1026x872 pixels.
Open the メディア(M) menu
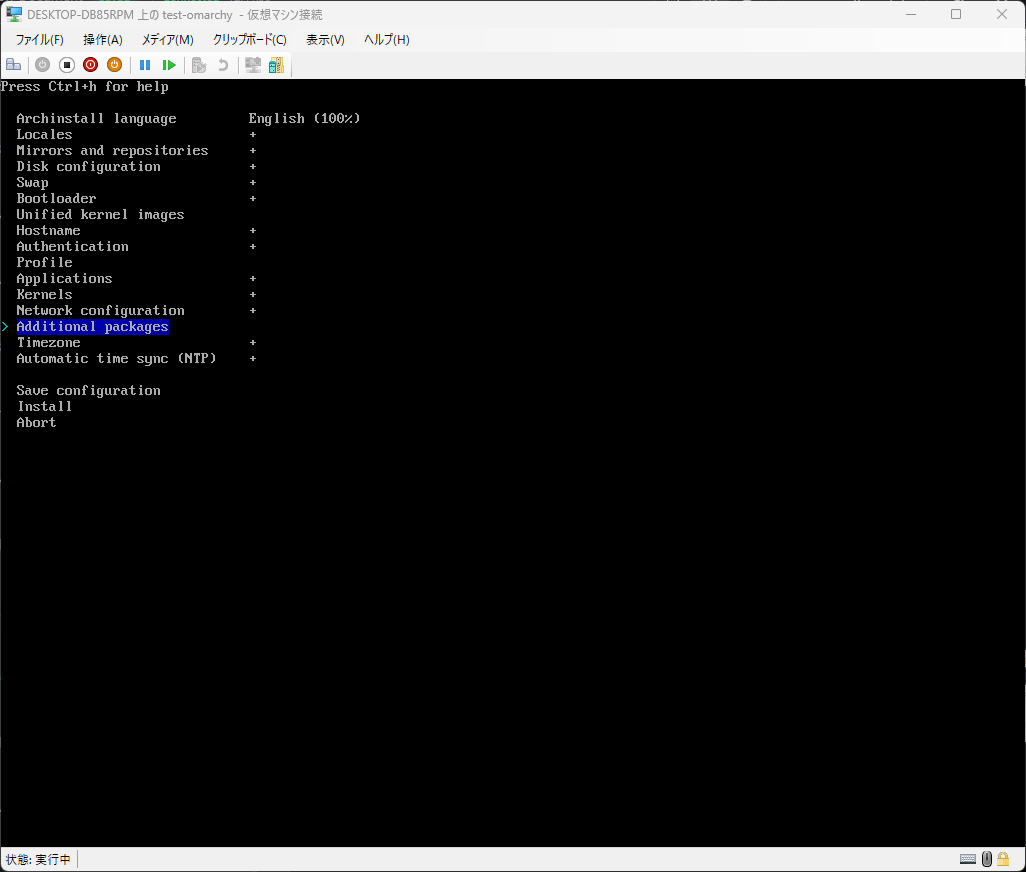point(168,40)
